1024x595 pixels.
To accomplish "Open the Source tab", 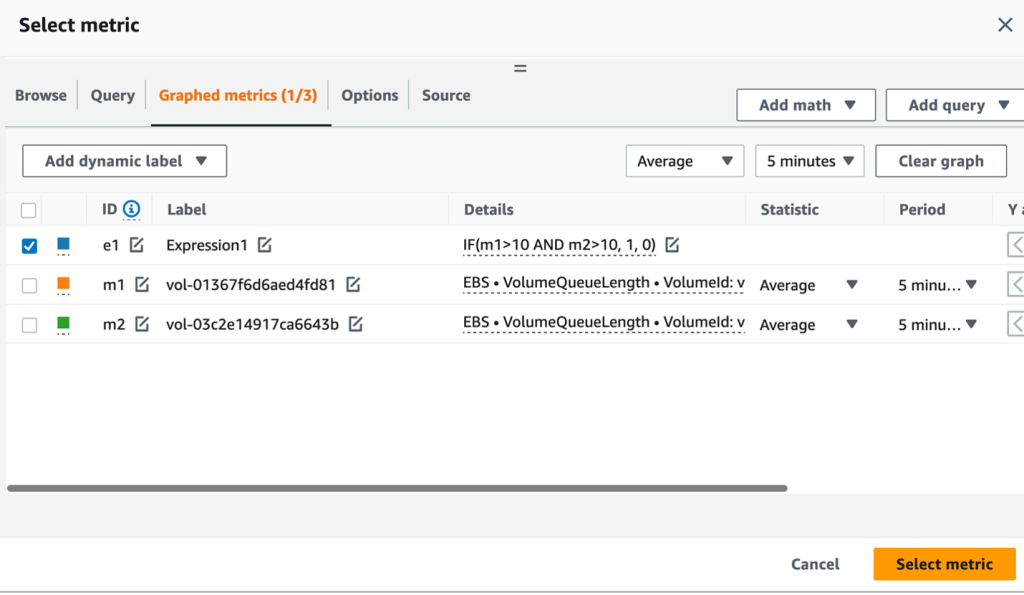I will [445, 95].
